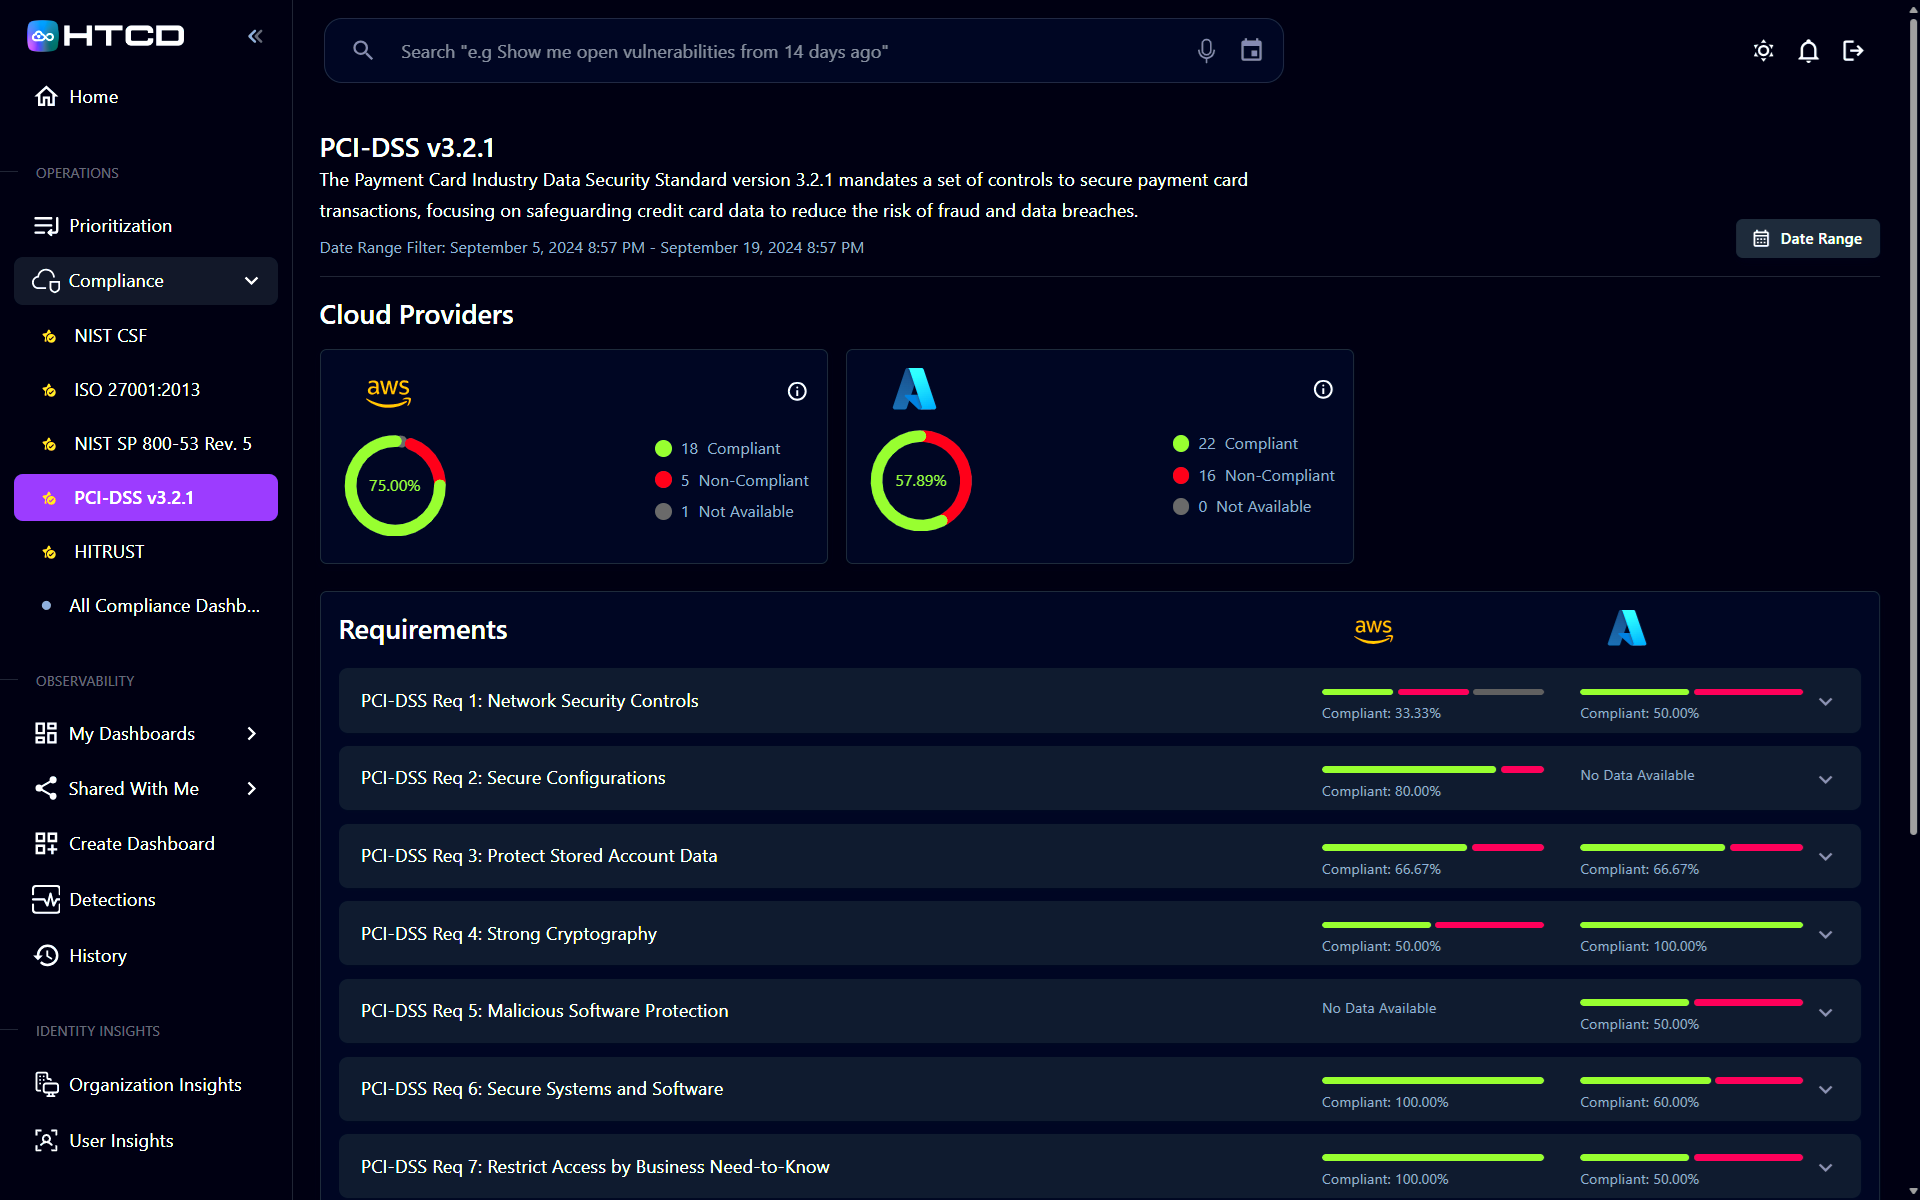
Task: Click the notifications bell icon
Action: 1808,50
